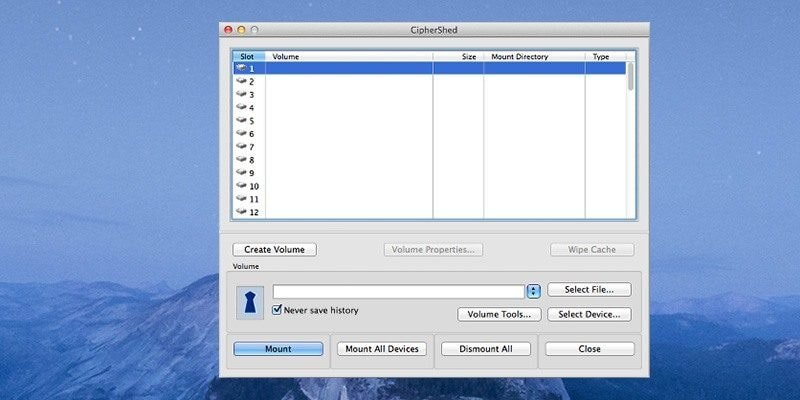The image size is (800, 400).
Task: Click the Close button at bottom
Action: (x=590, y=349)
